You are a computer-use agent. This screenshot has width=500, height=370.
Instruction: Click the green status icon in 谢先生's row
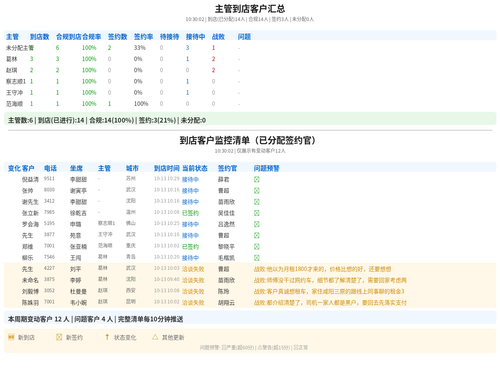(257, 202)
